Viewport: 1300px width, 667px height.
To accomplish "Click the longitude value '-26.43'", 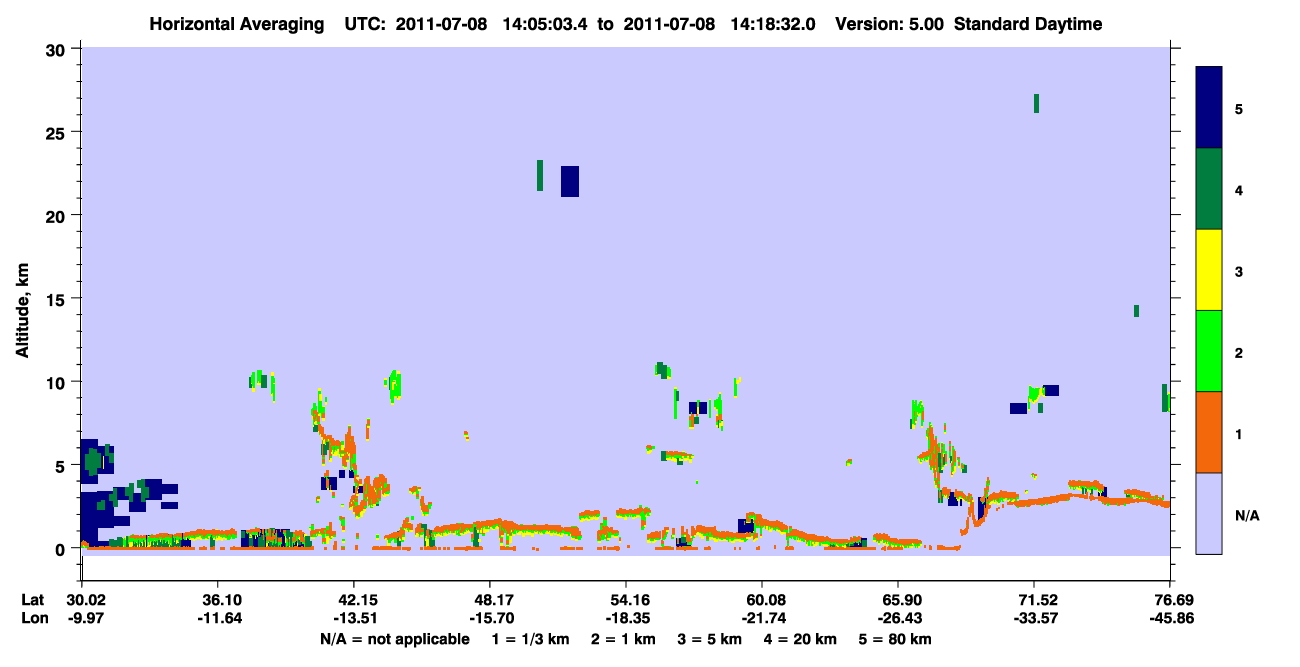I will pyautogui.click(x=898, y=618).
